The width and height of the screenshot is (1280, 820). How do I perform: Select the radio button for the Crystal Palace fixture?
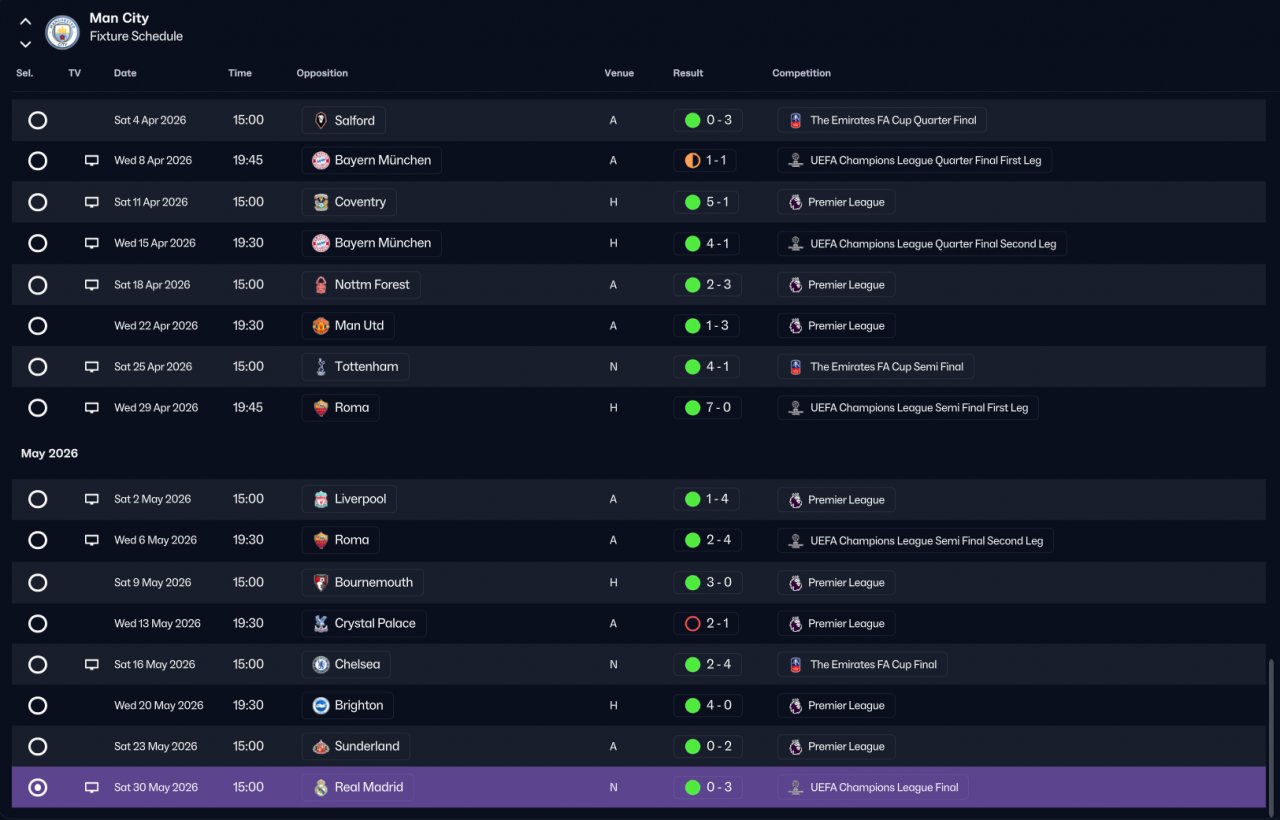click(x=38, y=624)
